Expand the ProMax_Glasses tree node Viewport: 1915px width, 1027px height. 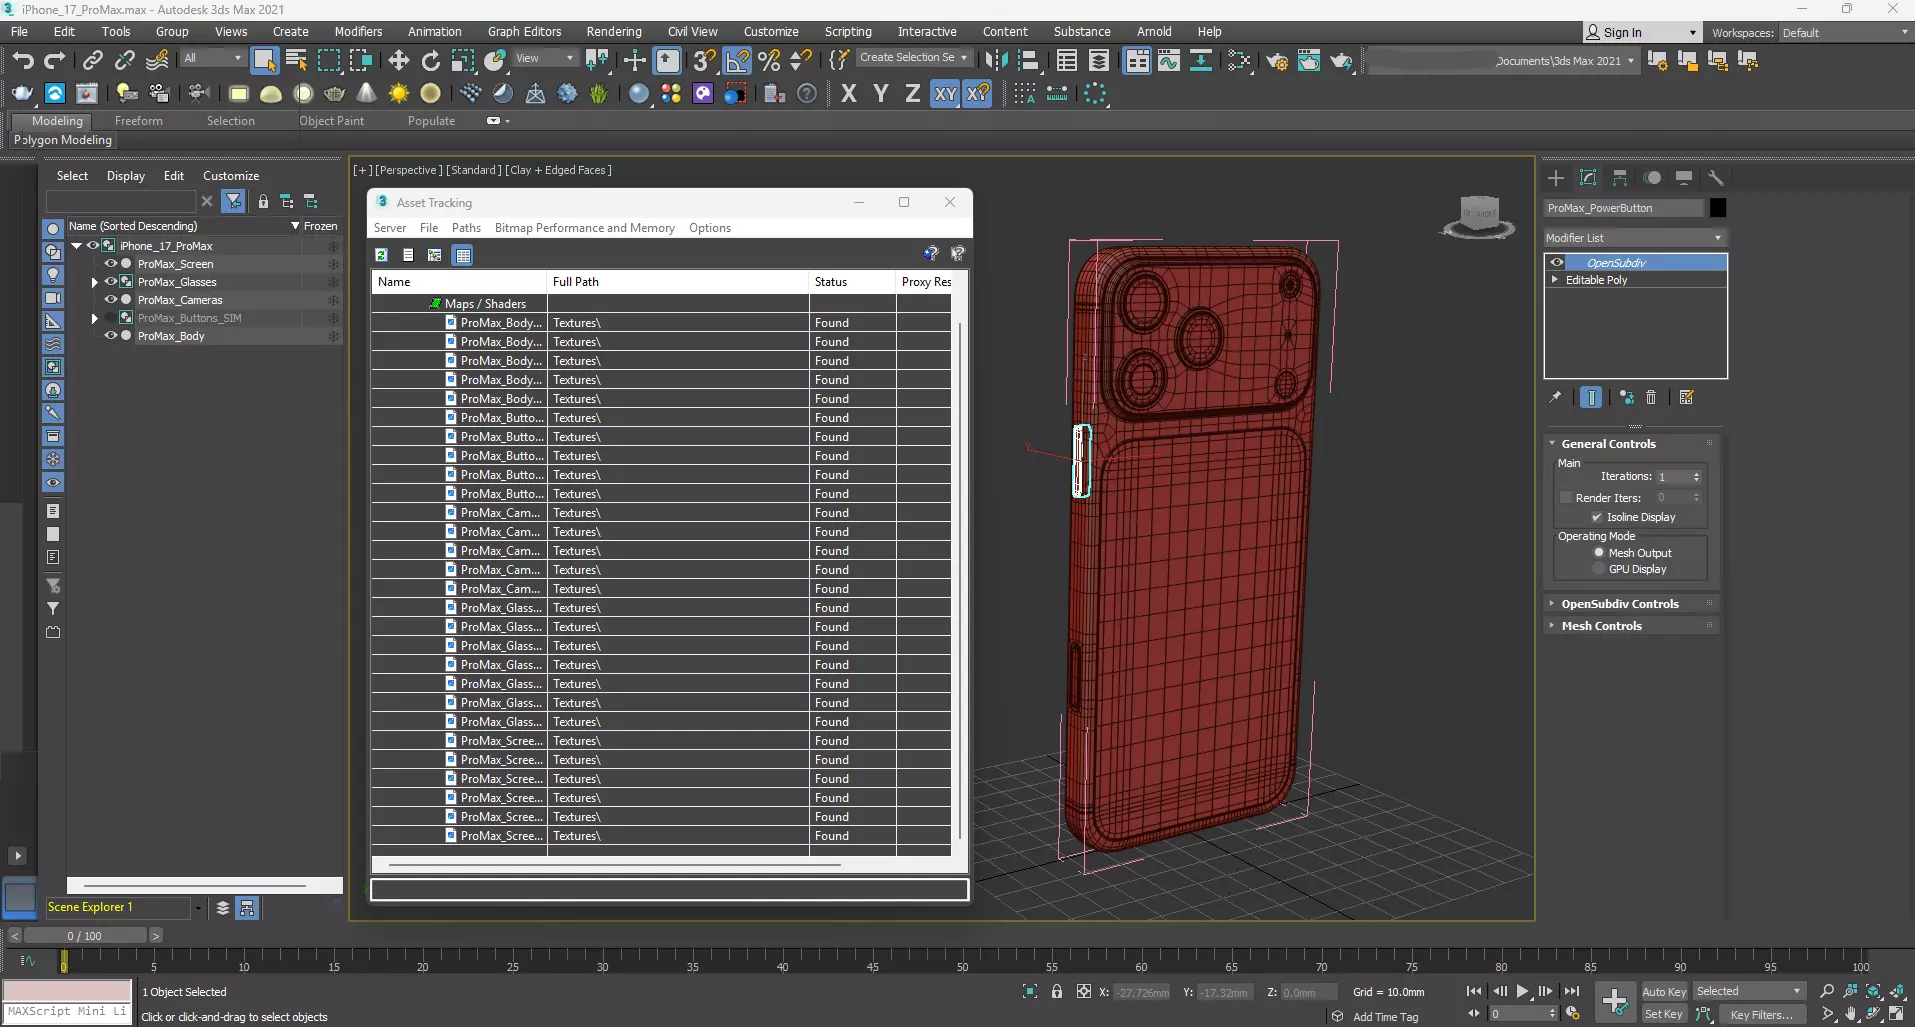[95, 282]
